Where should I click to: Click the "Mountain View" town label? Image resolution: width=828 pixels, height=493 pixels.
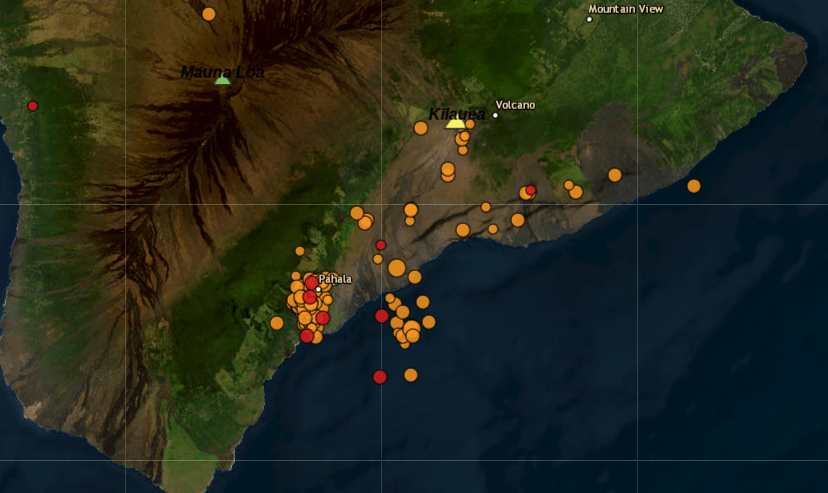626,9
